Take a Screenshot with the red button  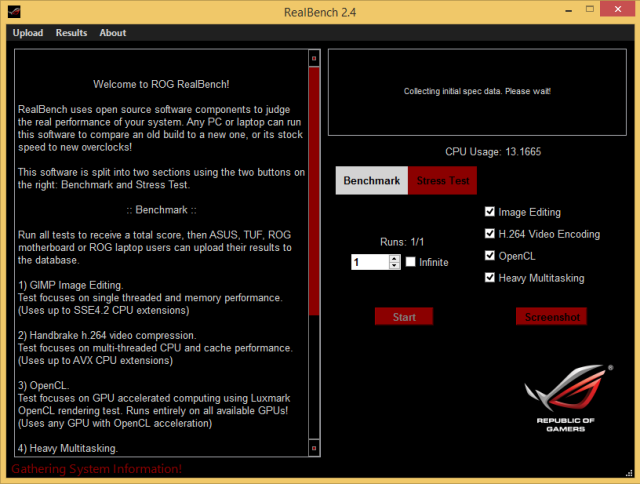(551, 317)
